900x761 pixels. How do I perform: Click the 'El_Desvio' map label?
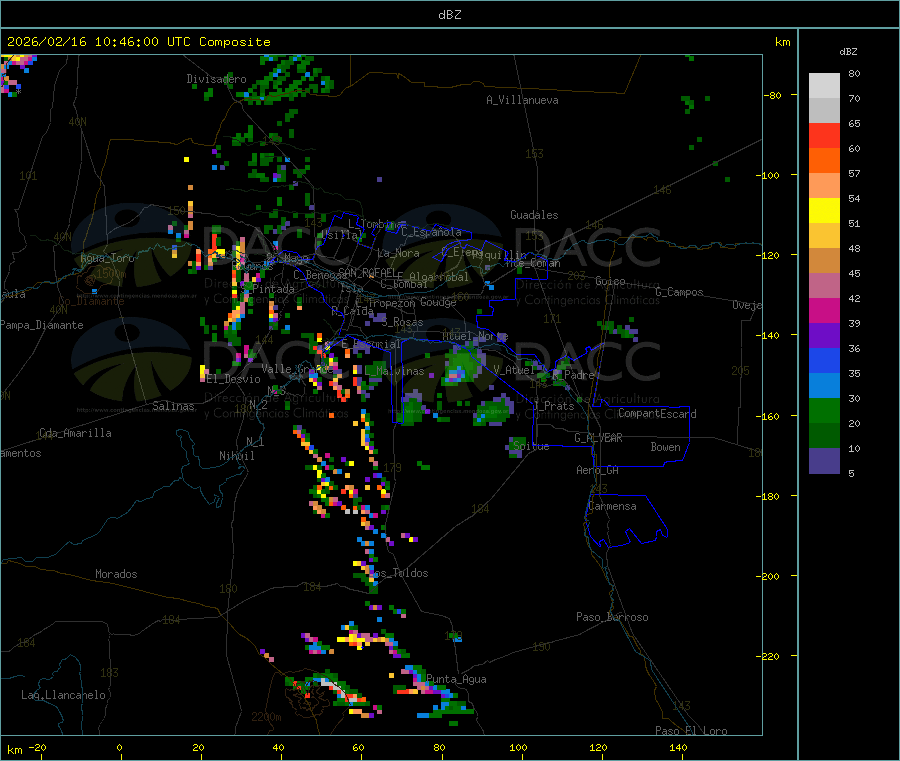click(x=233, y=379)
